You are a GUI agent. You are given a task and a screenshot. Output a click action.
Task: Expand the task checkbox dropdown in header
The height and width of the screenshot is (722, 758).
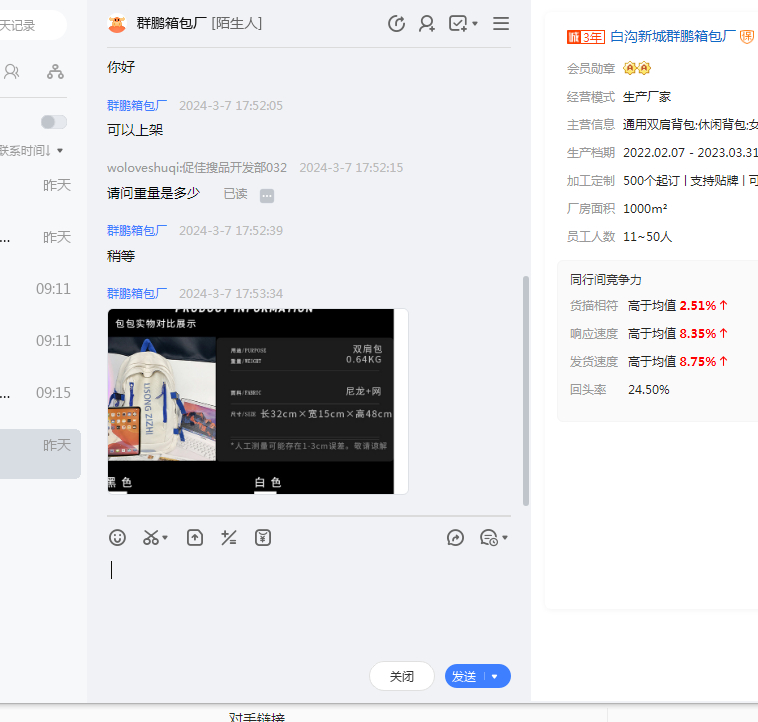[475, 24]
